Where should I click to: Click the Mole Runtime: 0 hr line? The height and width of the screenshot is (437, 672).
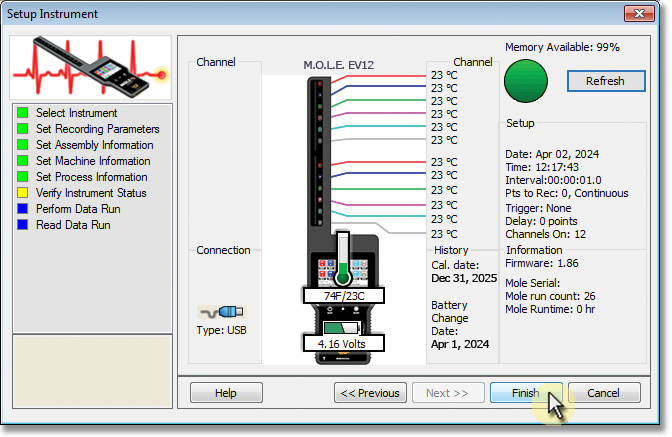(x=550, y=309)
